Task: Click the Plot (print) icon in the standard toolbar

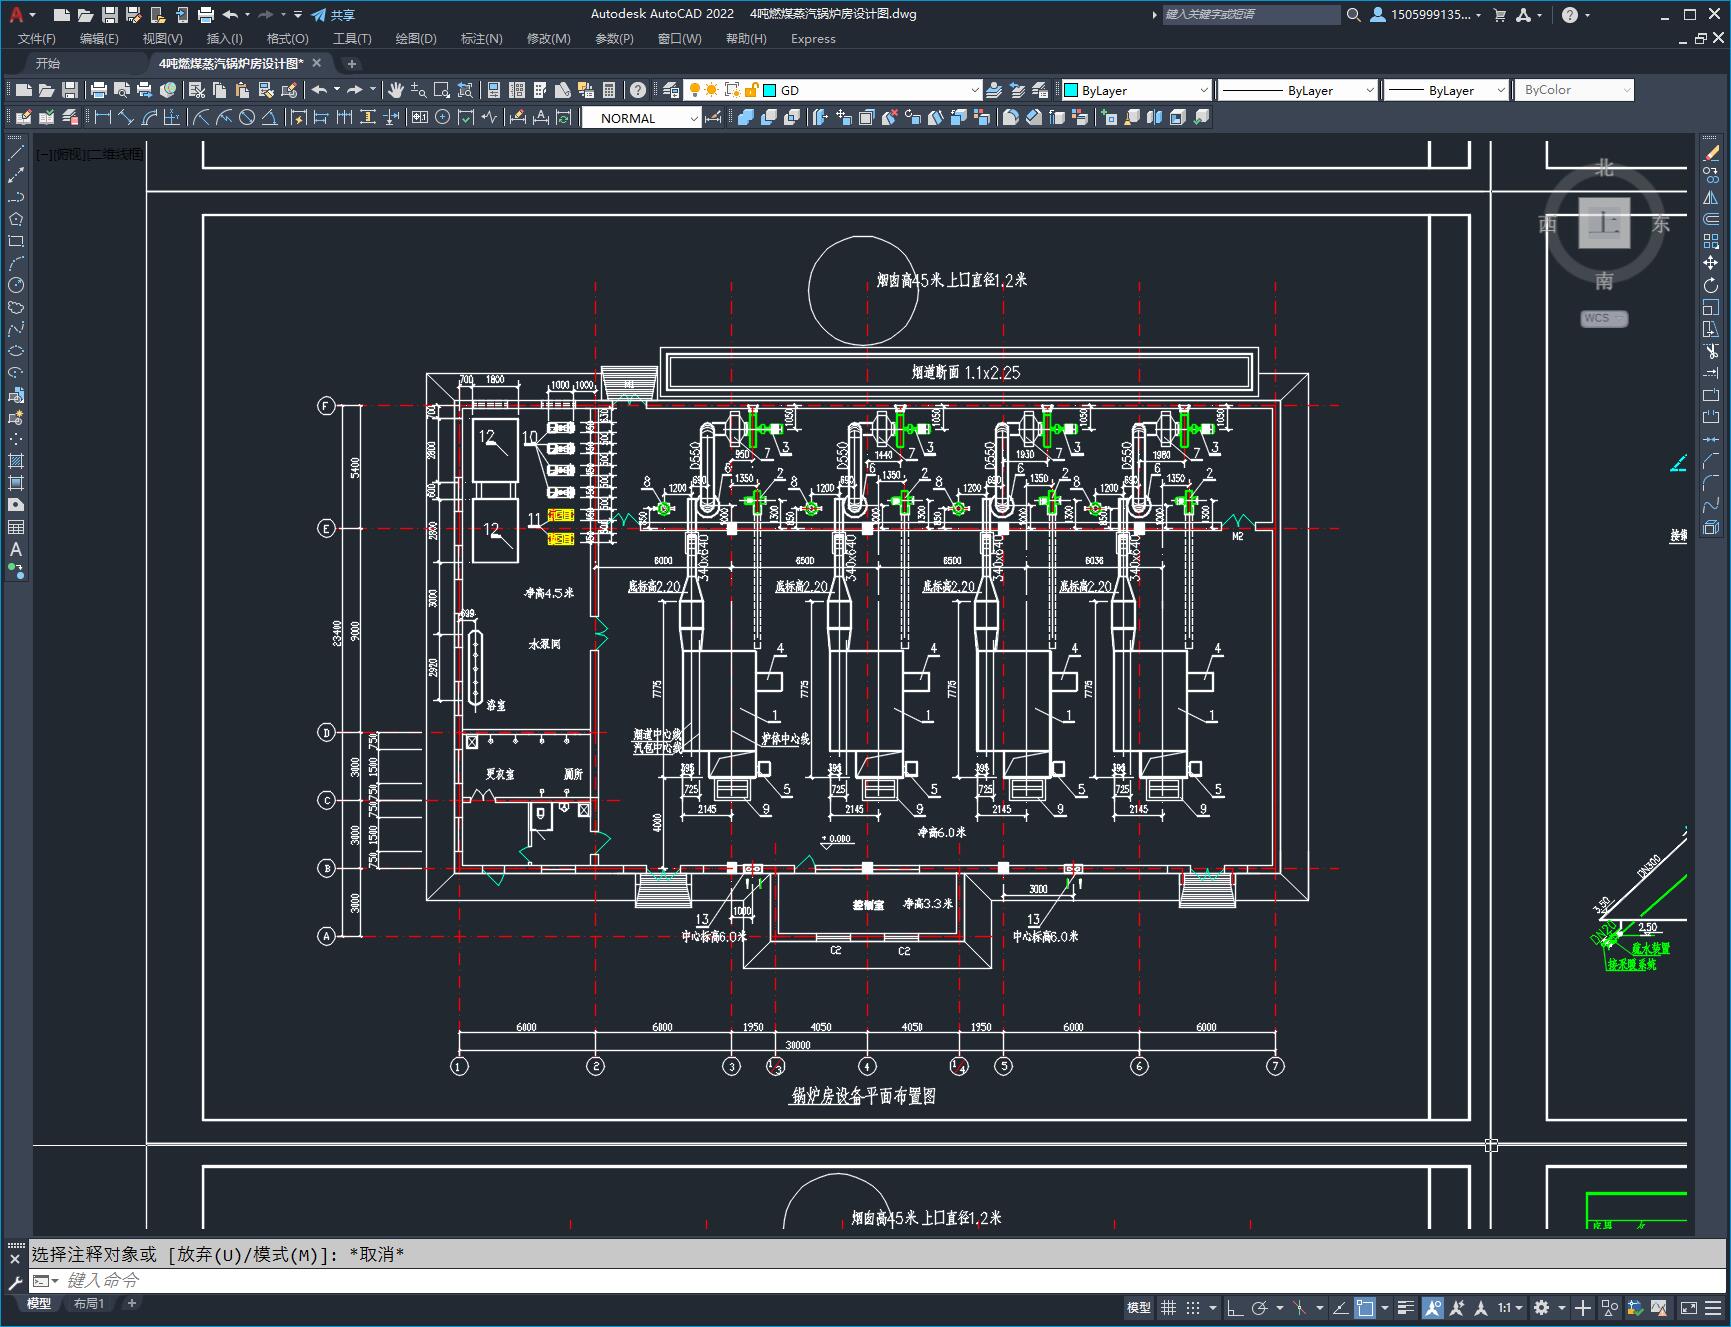Action: (98, 90)
